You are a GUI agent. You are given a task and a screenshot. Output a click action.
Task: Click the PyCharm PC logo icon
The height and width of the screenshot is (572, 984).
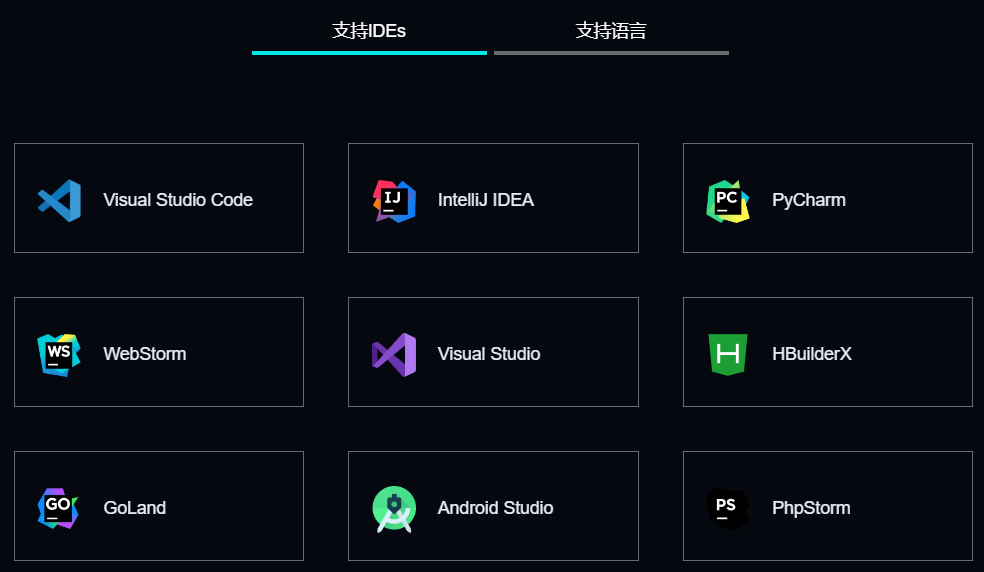click(728, 201)
